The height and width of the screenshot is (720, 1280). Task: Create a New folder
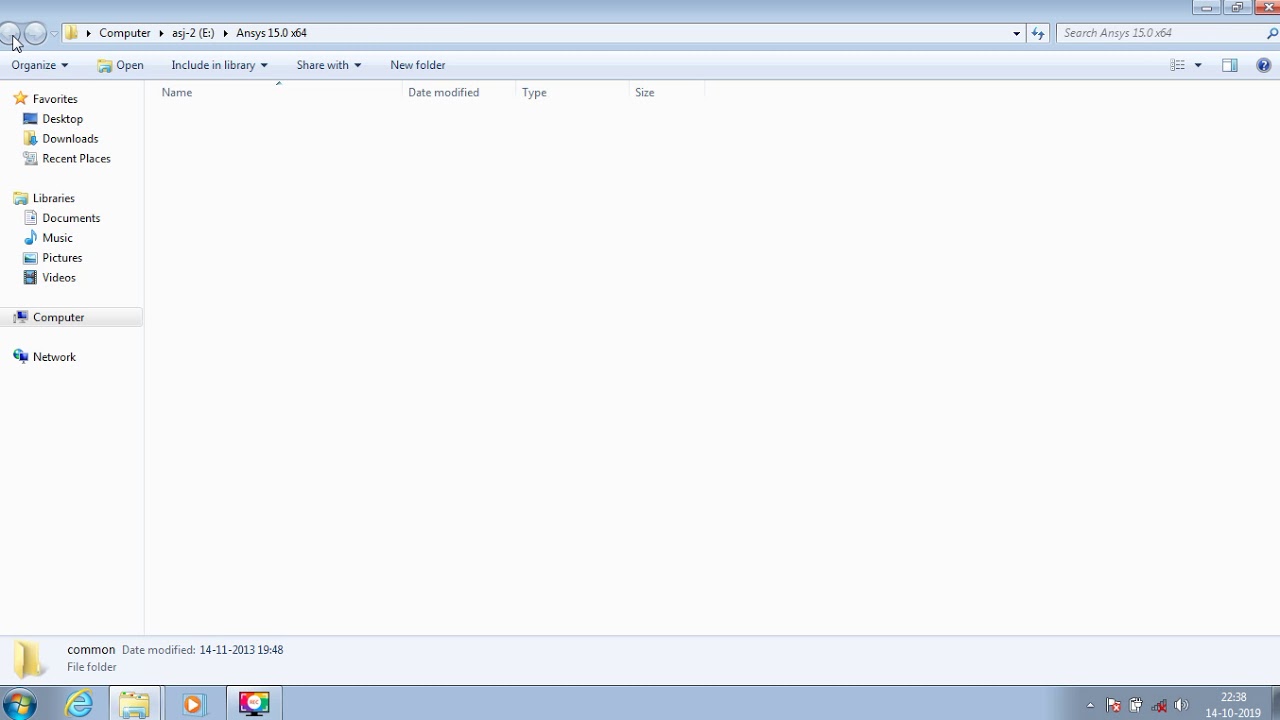click(418, 65)
